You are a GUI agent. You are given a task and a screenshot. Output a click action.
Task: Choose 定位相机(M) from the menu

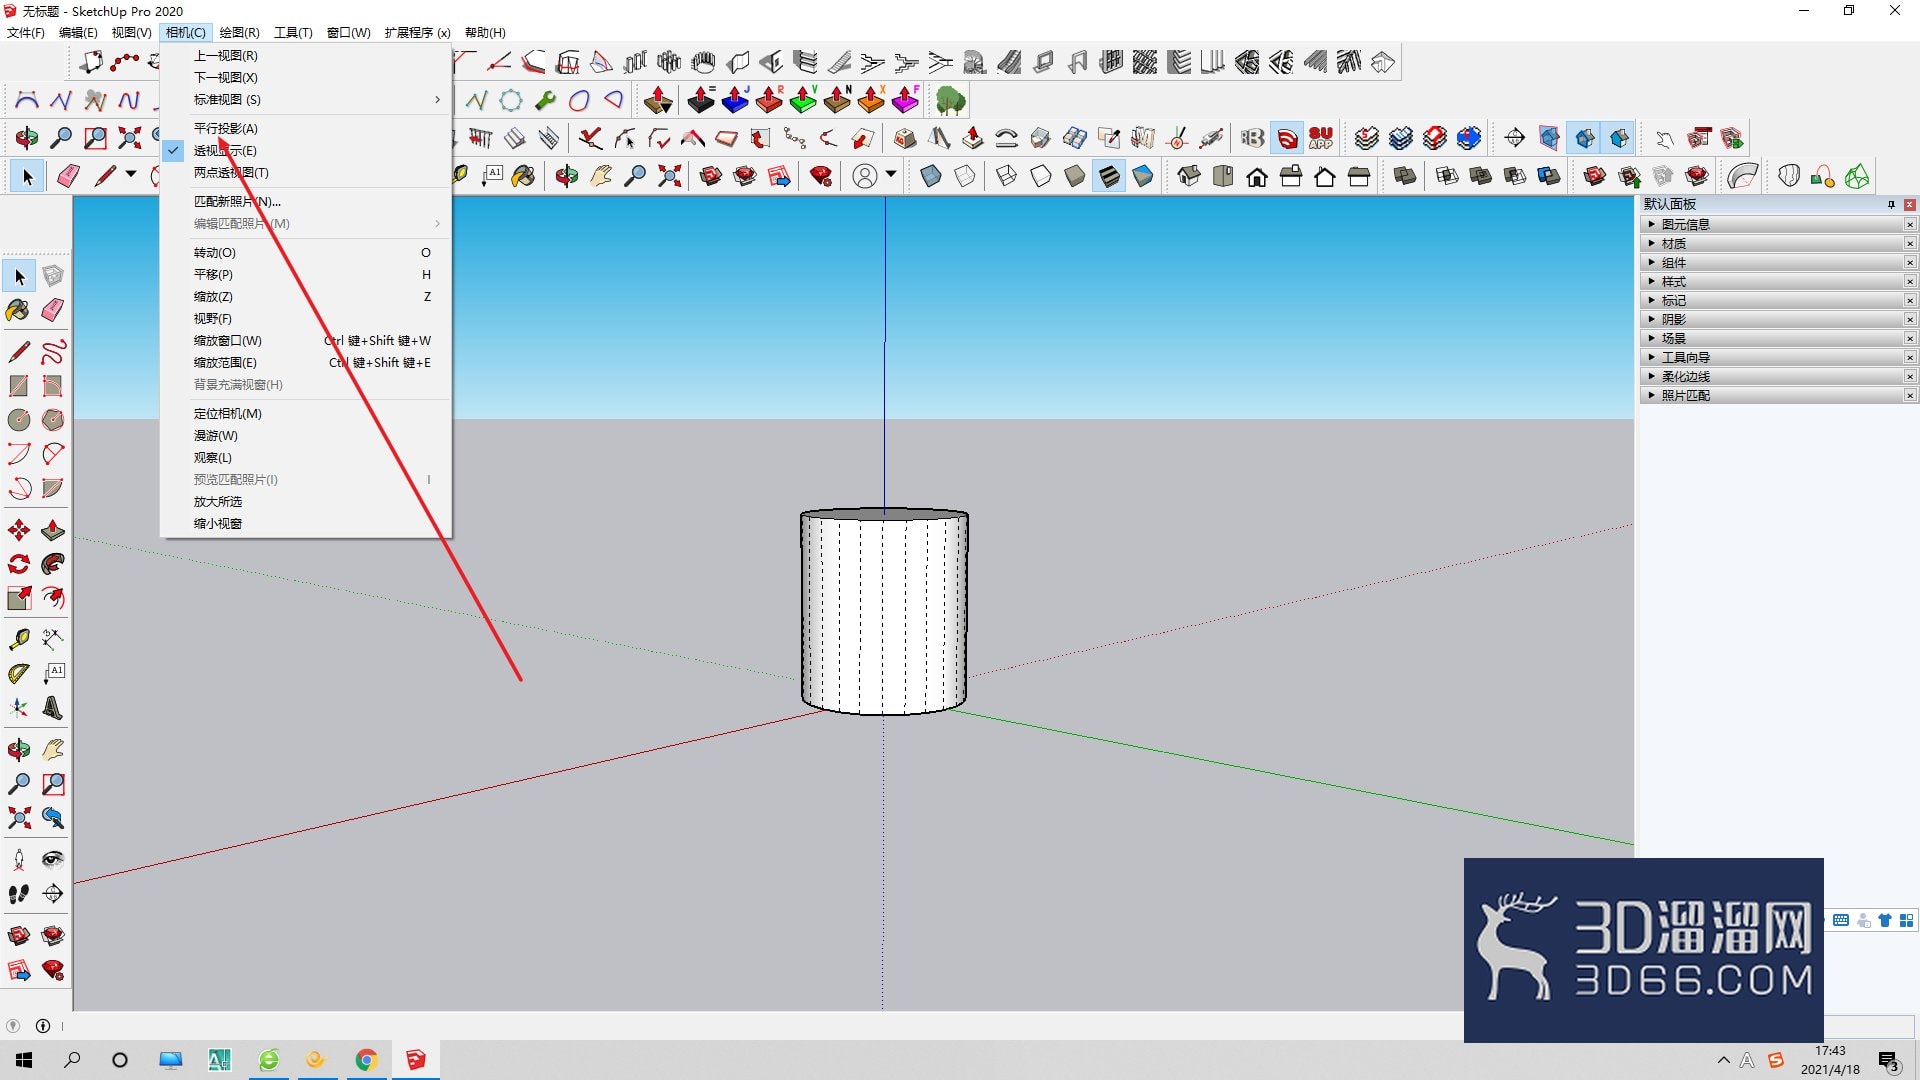[305, 414]
